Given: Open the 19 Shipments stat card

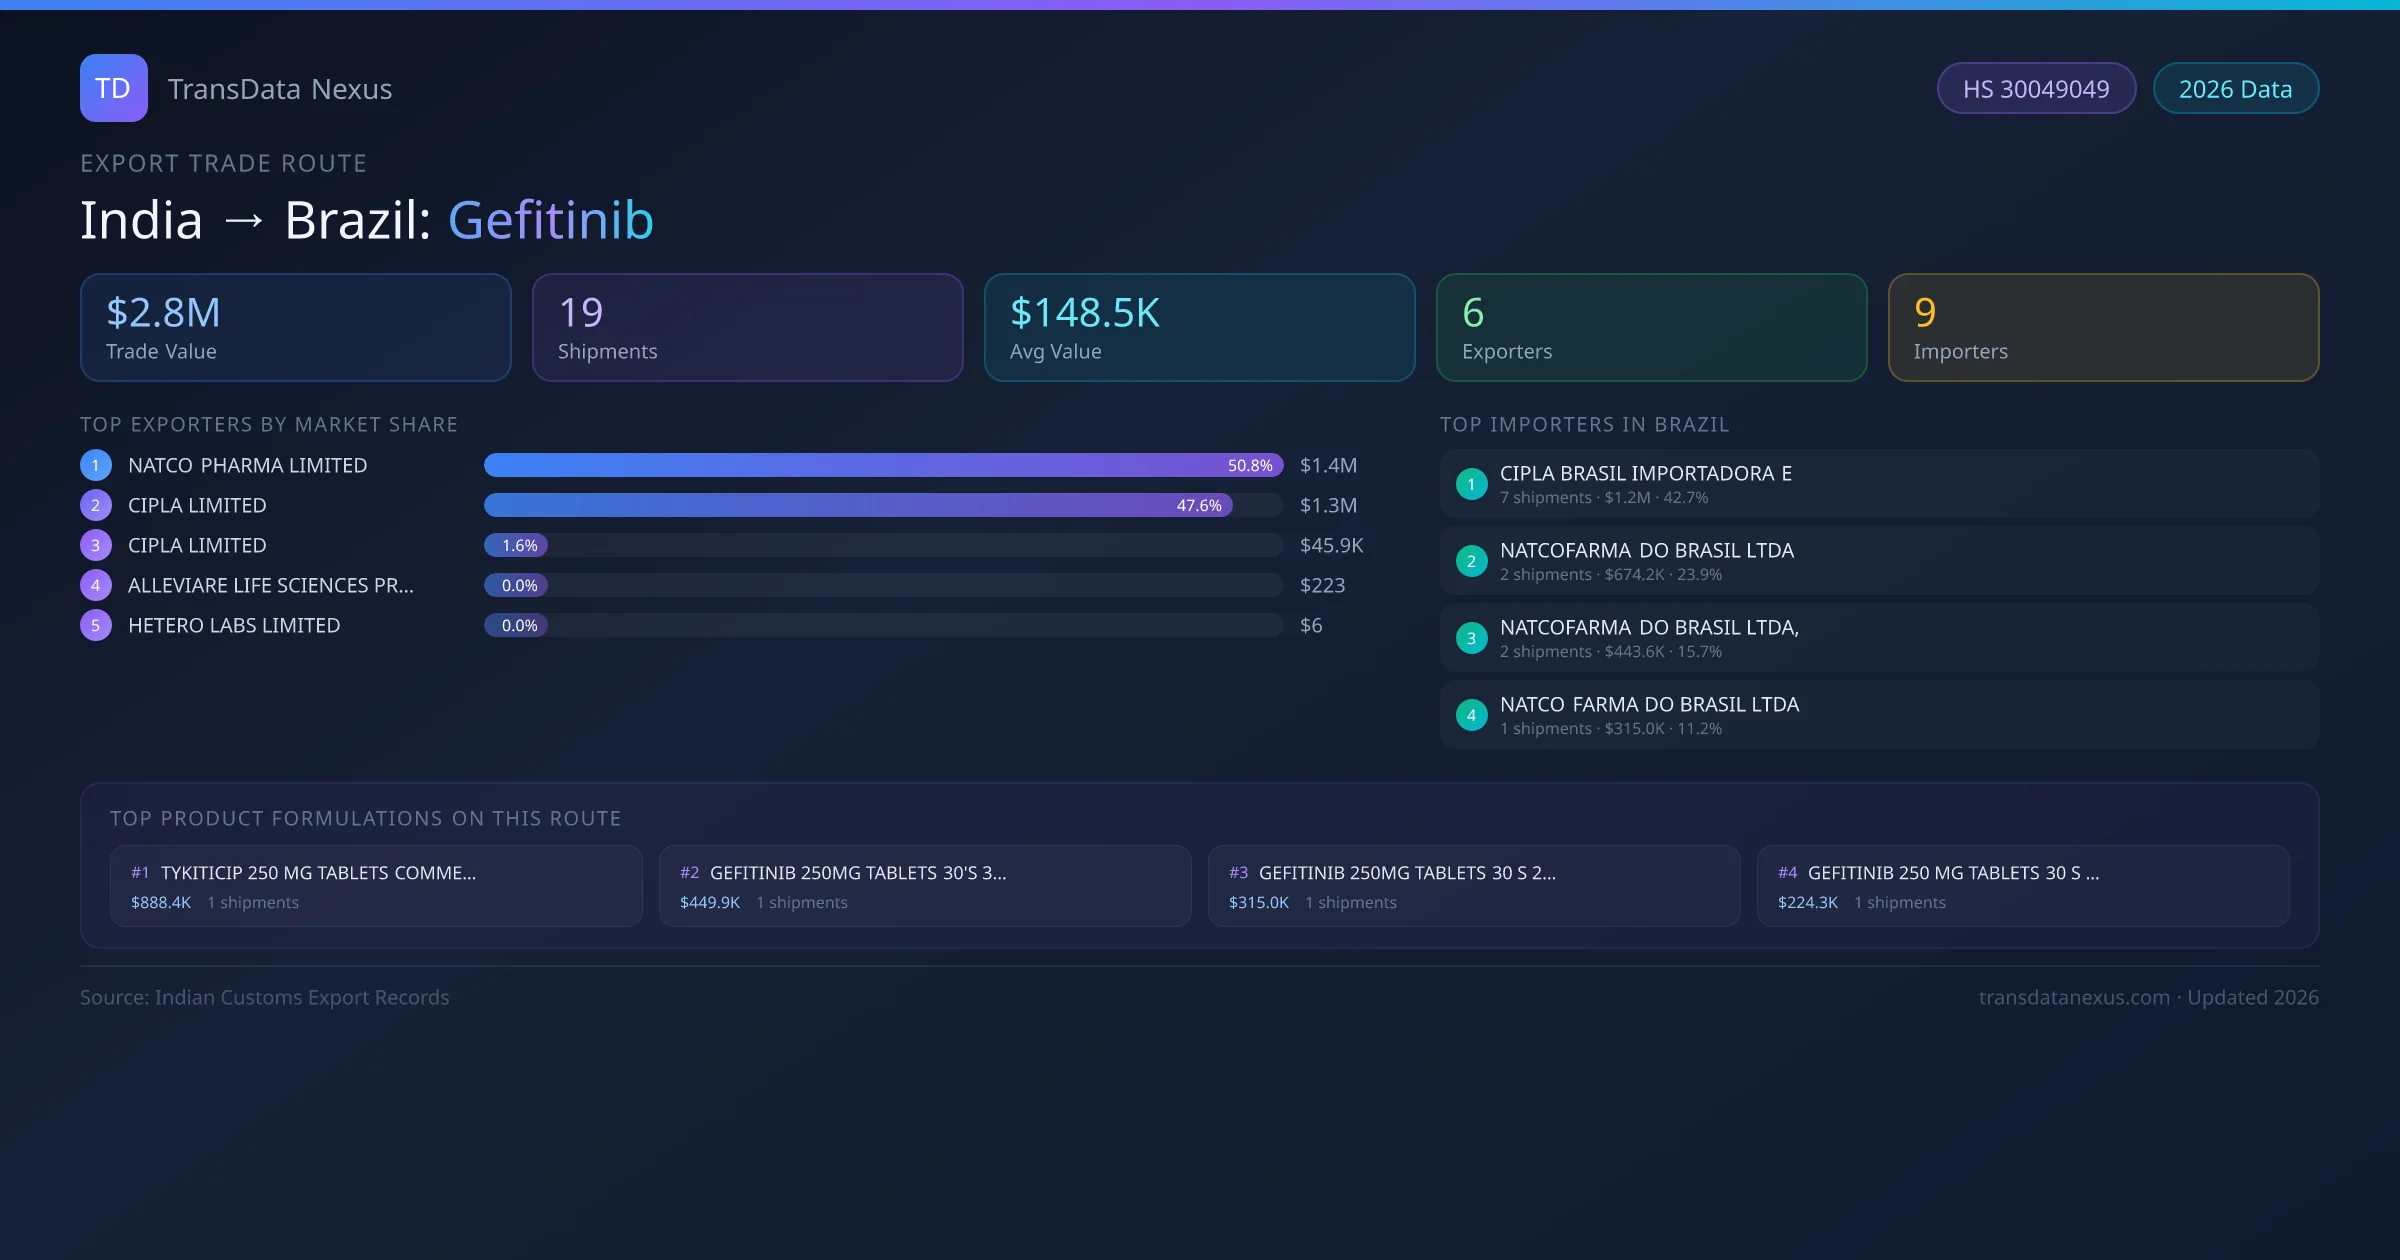Looking at the screenshot, I should pos(747,327).
